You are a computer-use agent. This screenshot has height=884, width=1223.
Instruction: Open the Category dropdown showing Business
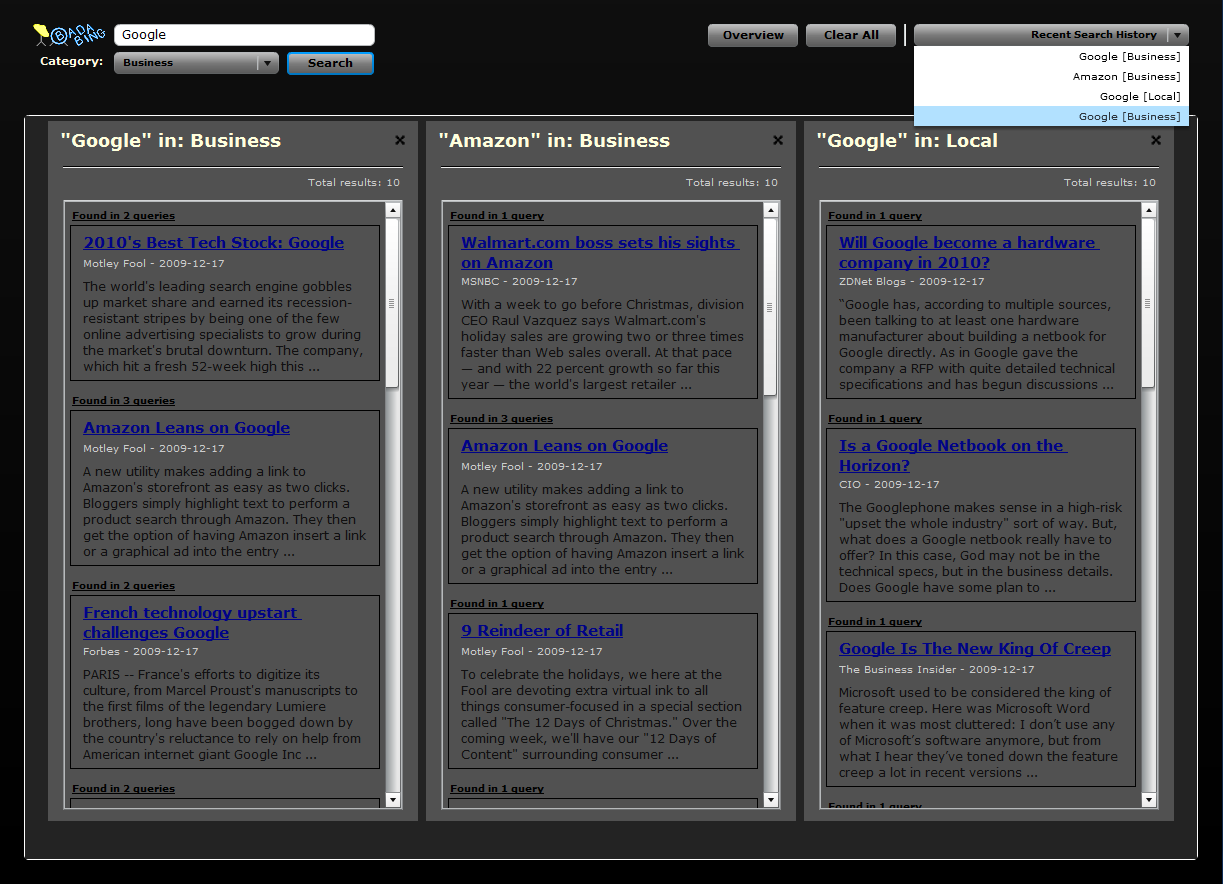[x=196, y=63]
